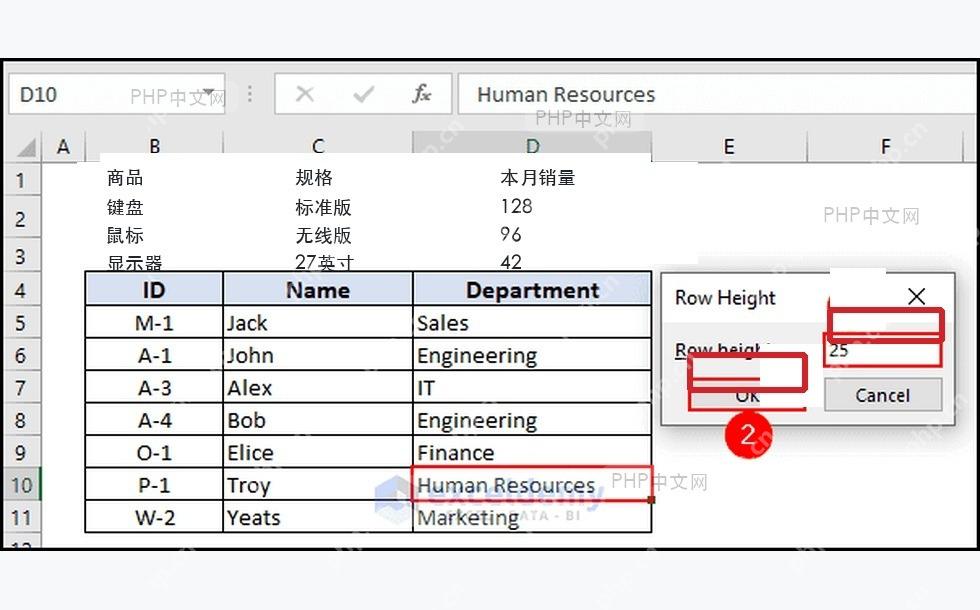Click the Row height input field with 25
The height and width of the screenshot is (610, 980).
[882, 351]
